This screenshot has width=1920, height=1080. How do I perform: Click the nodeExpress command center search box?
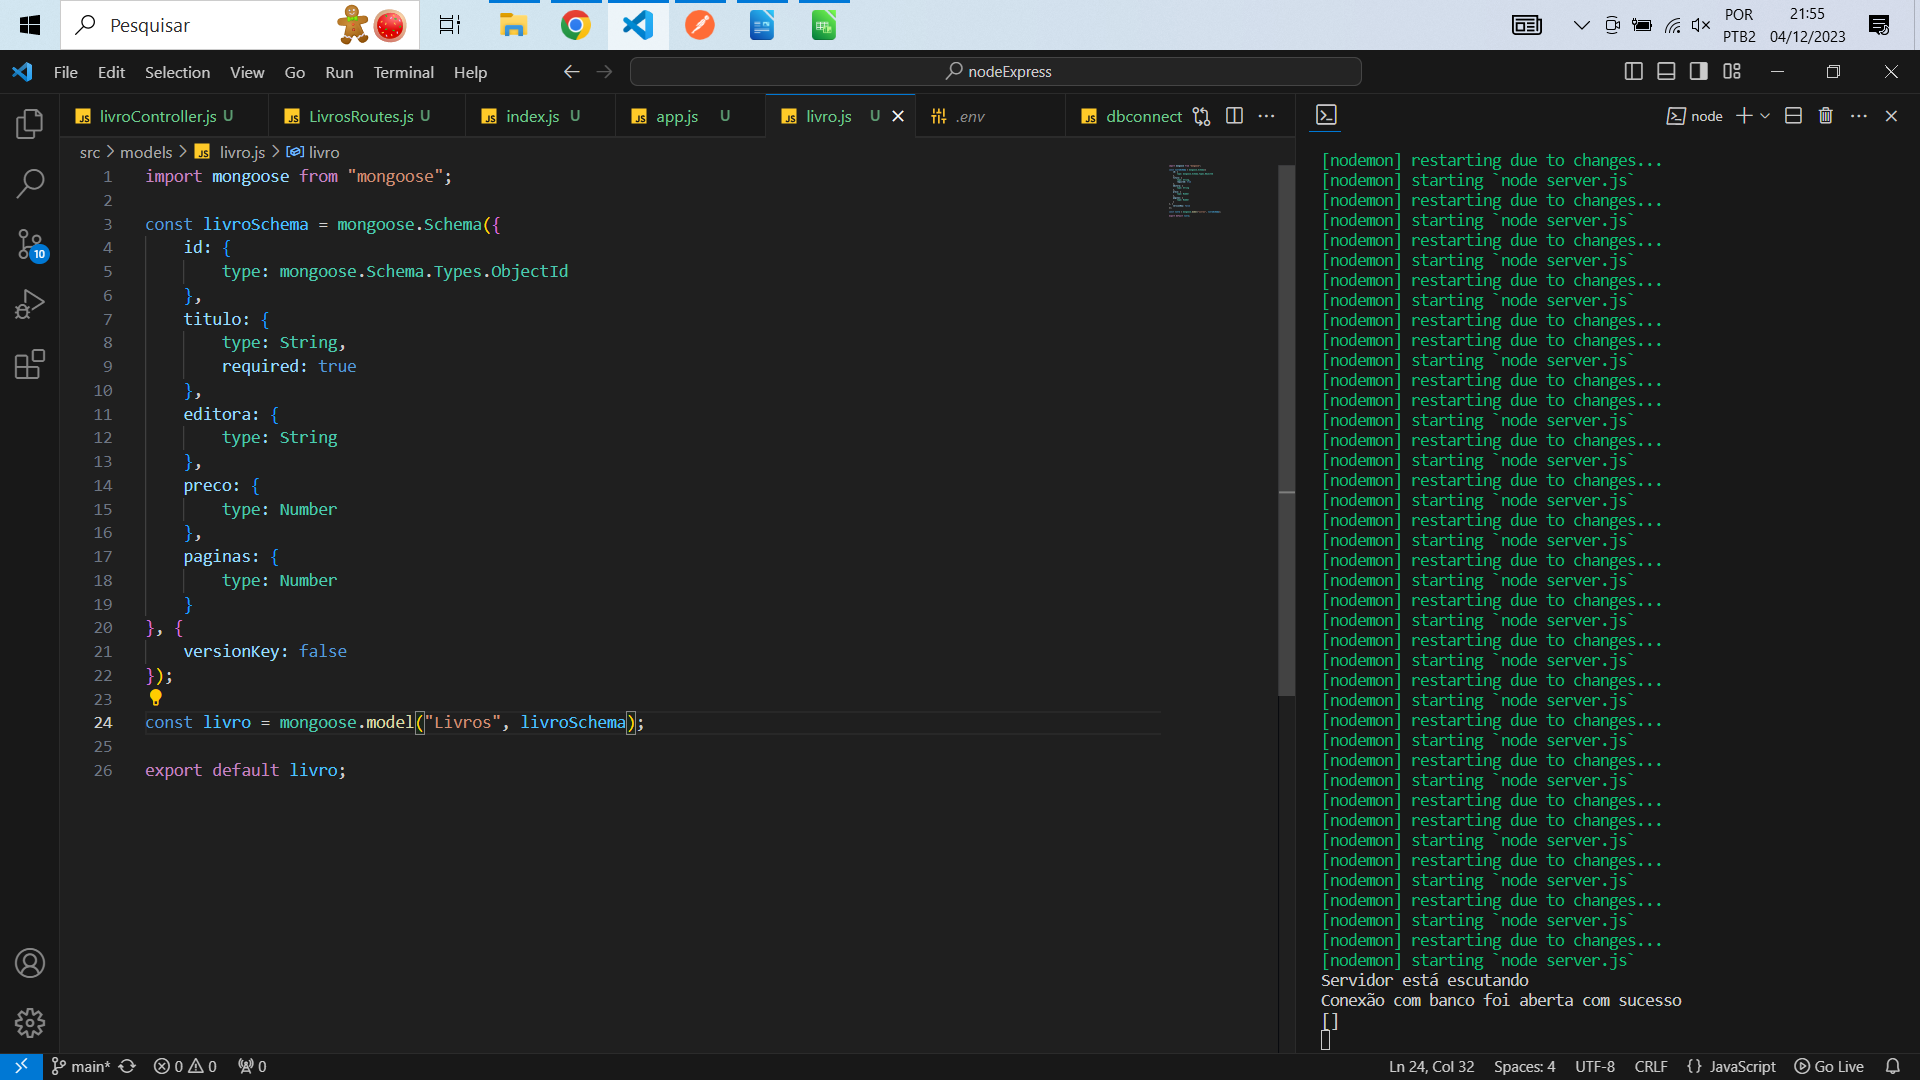(996, 72)
